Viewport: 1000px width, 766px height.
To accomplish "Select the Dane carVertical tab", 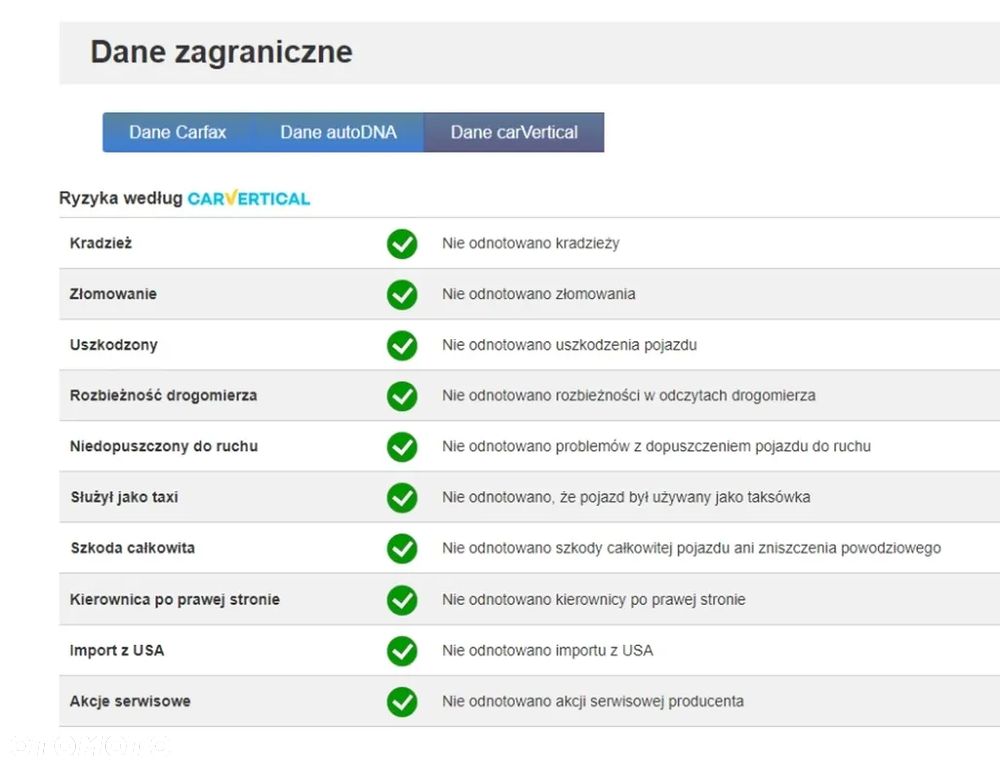I will 514,132.
